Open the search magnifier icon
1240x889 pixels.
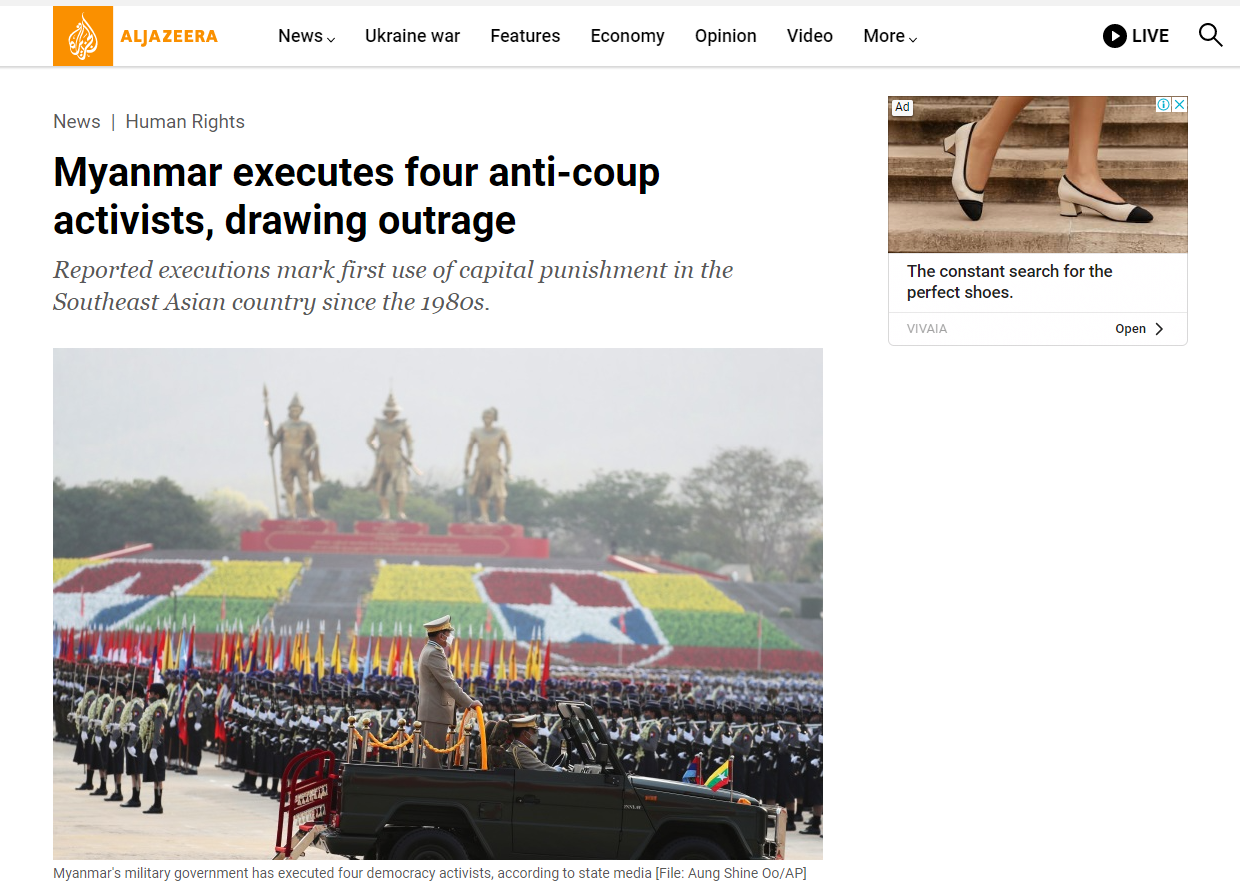1210,36
